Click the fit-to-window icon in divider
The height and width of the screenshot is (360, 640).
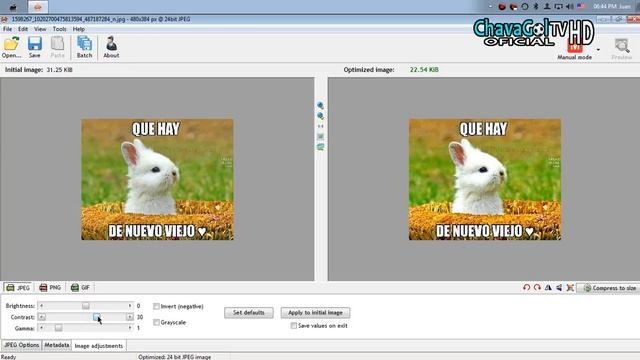coord(320,136)
